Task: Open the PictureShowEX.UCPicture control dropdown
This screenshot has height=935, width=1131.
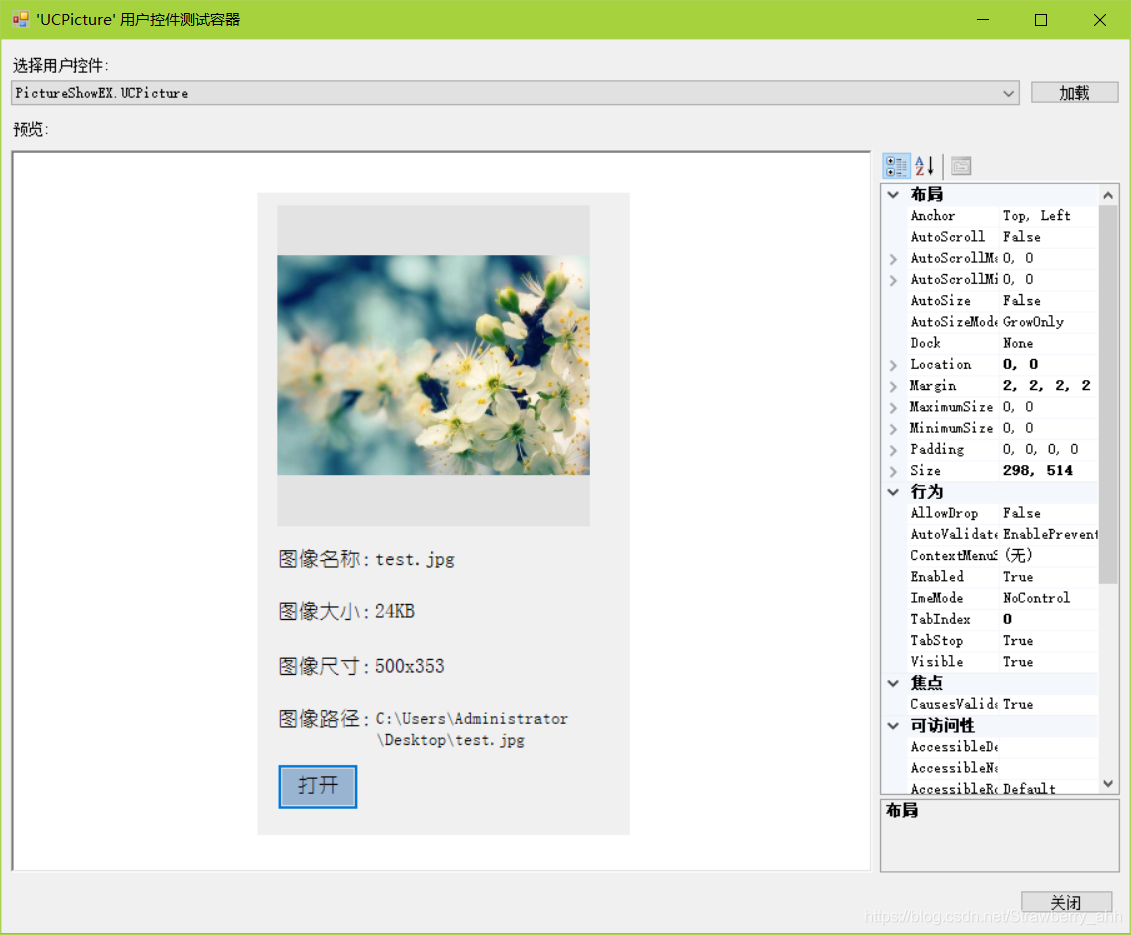Action: pyautogui.click(x=1009, y=92)
